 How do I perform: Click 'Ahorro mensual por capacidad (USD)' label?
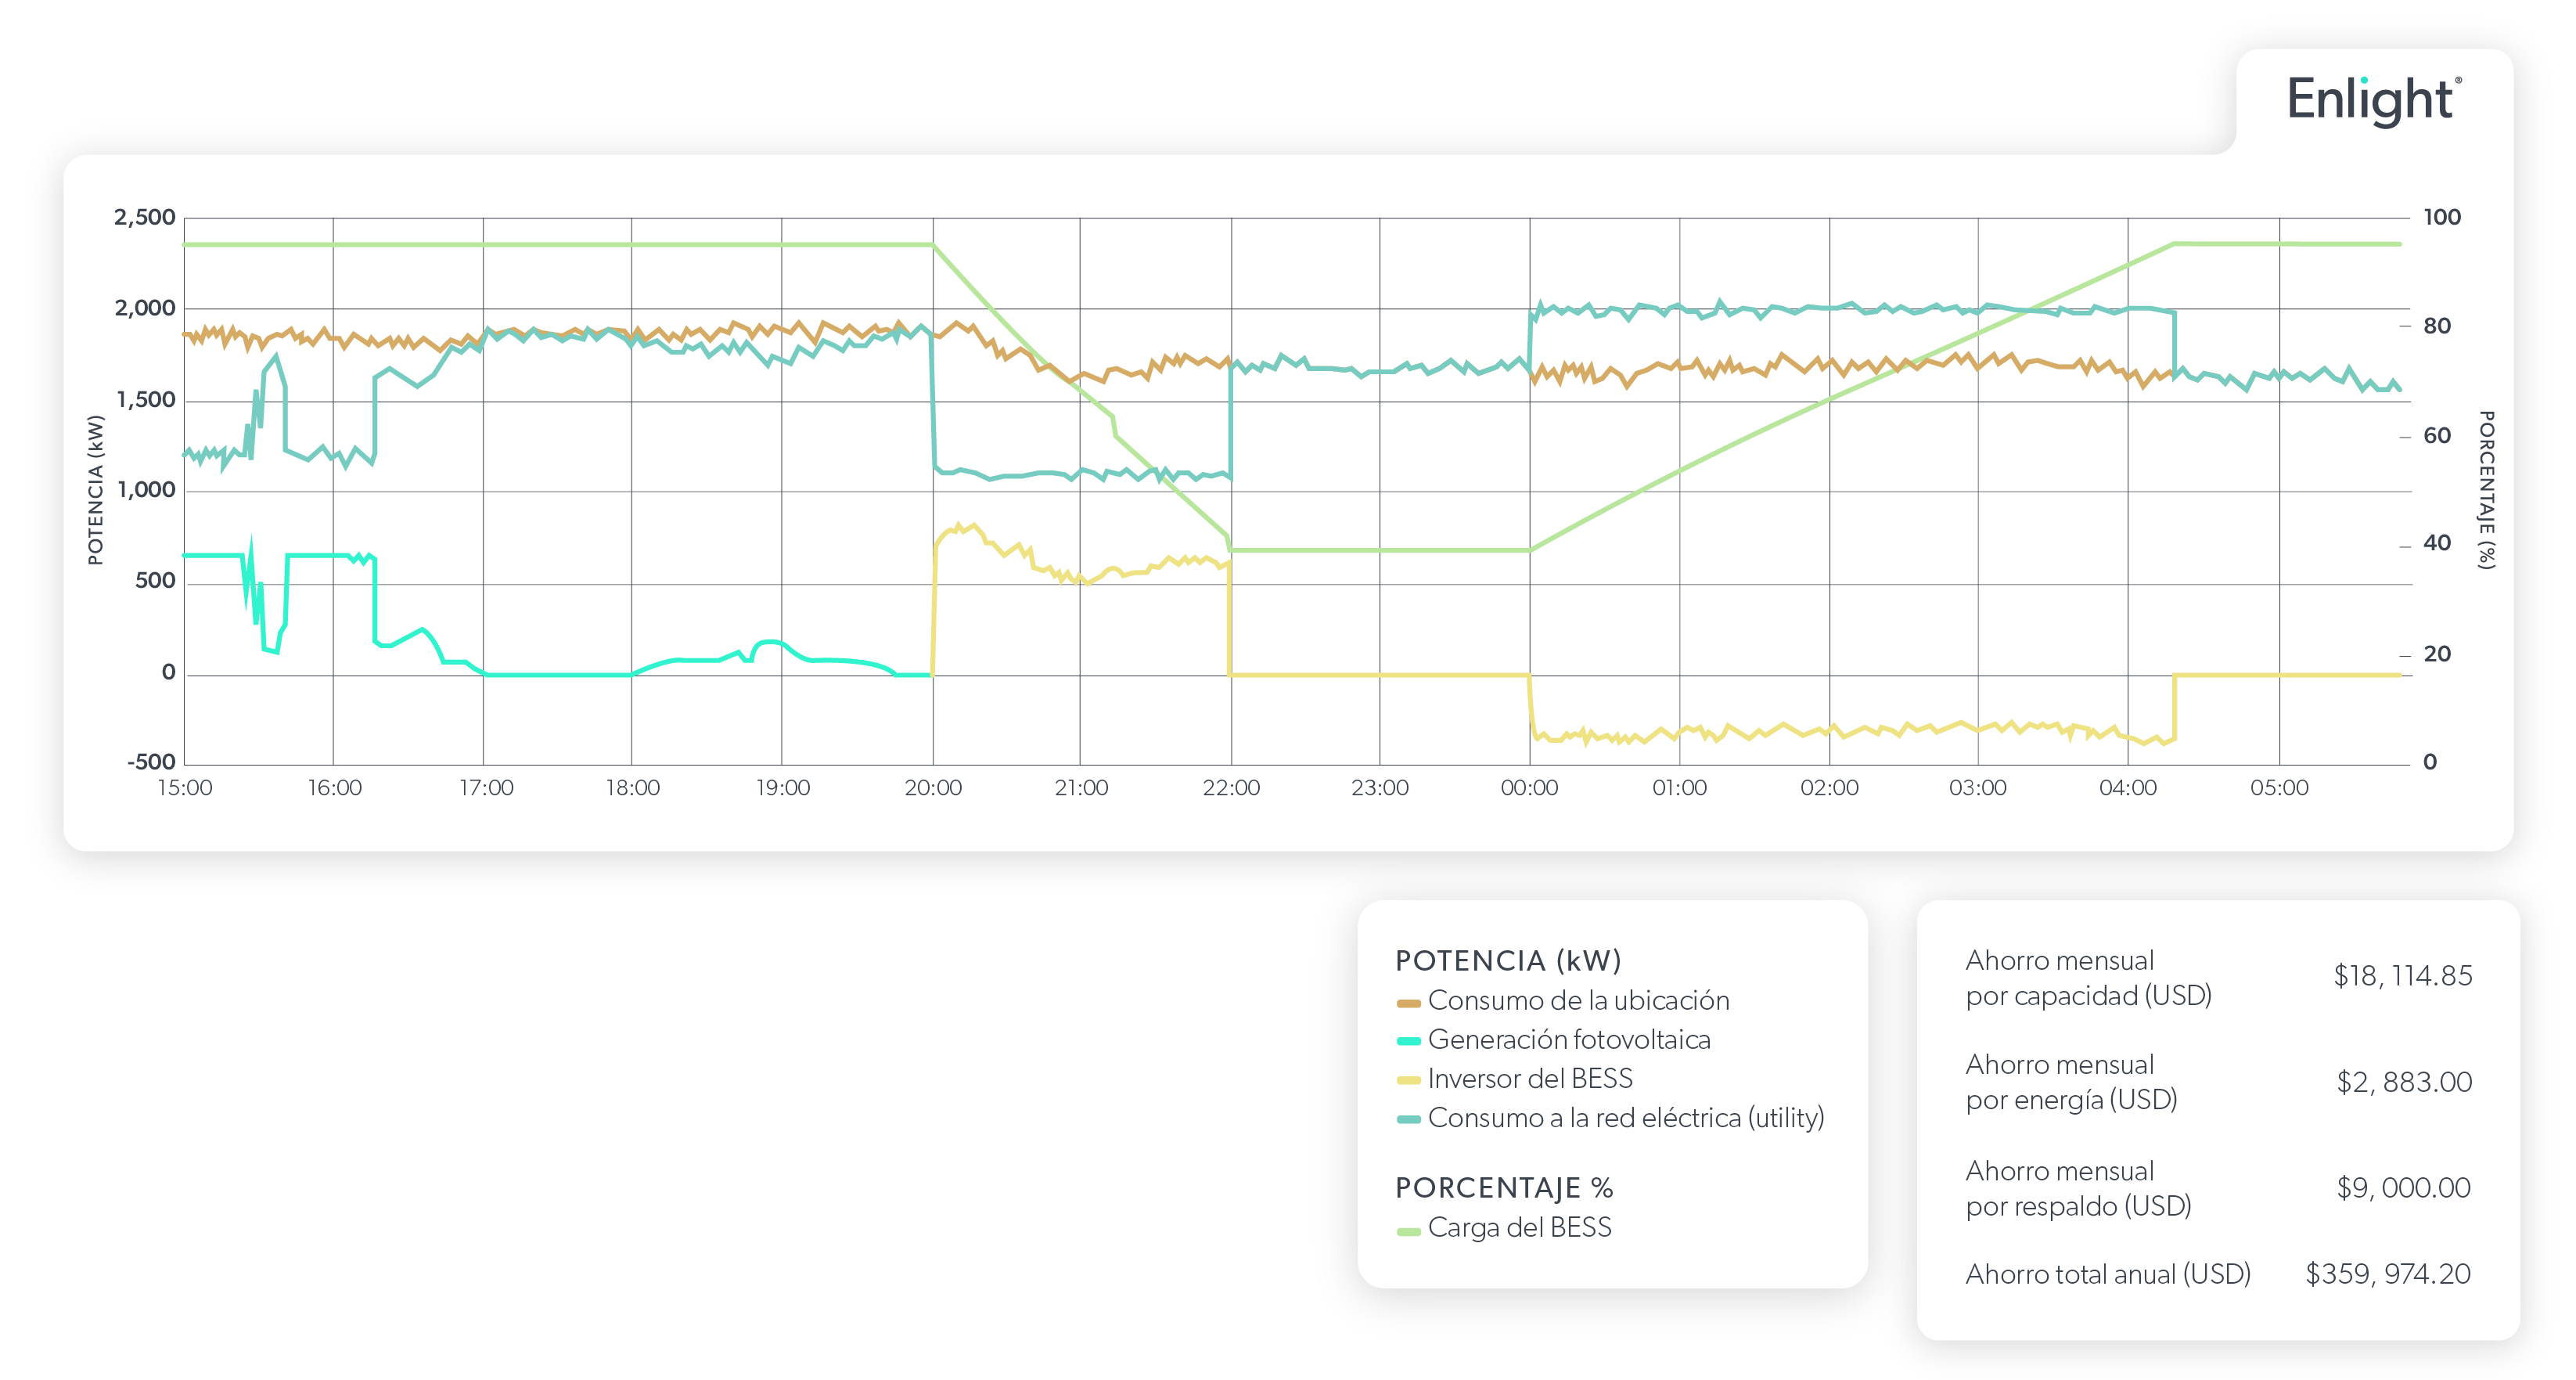point(2088,978)
